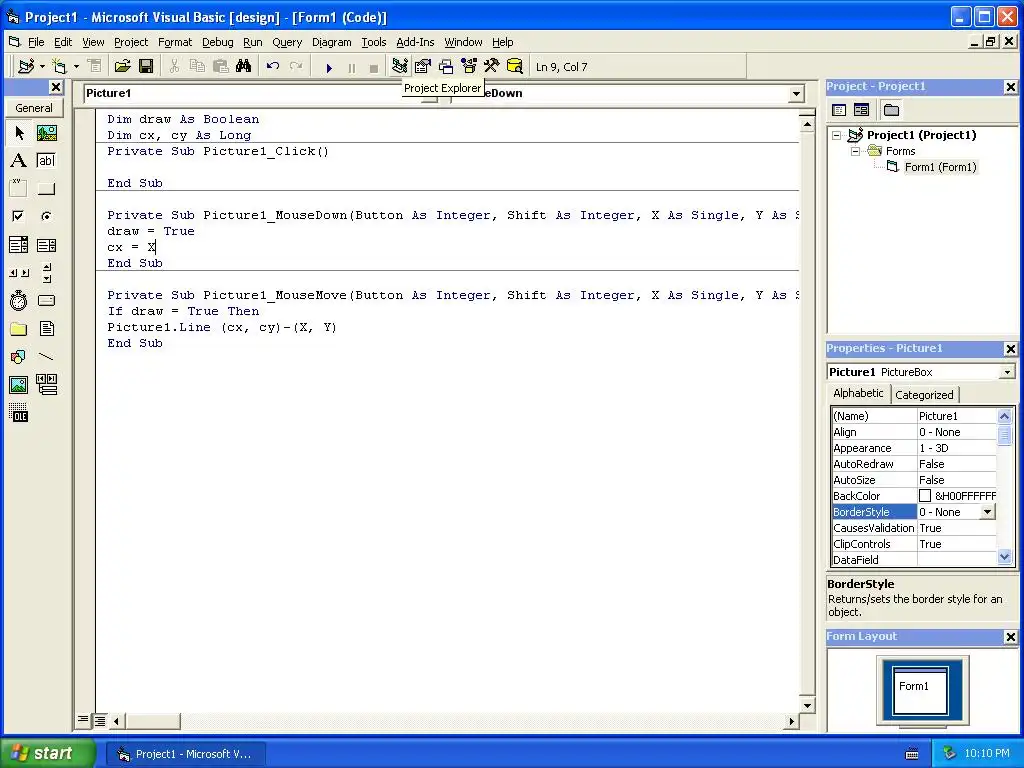Open the Picture1 PictureBox object selector dropdown
Viewport: 1024px width, 768px height.
click(1008, 372)
